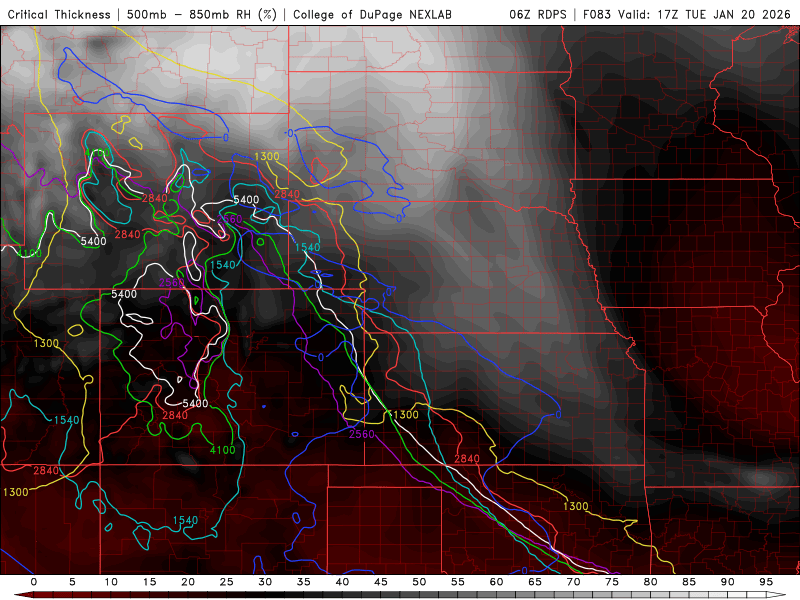Click the 75 value on the color scale

point(612,582)
